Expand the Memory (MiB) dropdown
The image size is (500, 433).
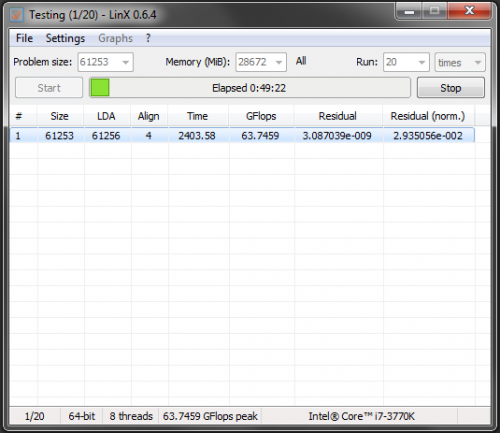tap(279, 62)
